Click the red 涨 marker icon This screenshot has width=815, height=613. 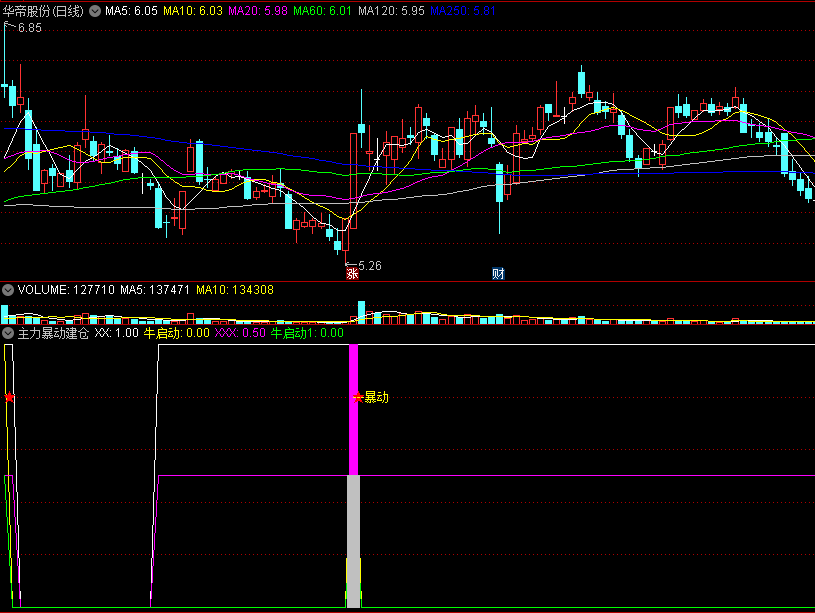[352, 273]
